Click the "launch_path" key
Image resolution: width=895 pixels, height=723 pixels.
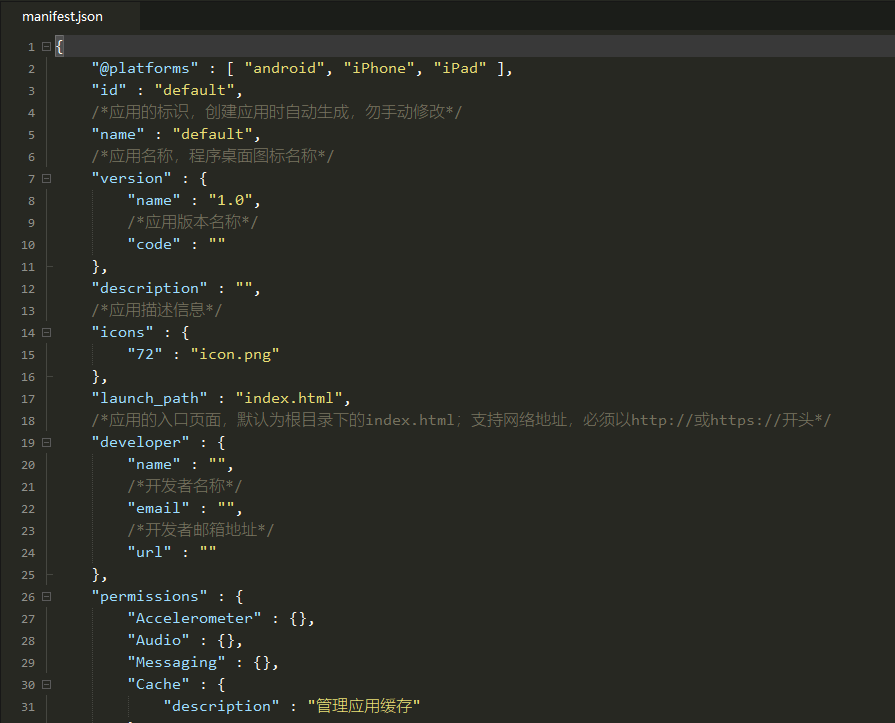coord(150,398)
